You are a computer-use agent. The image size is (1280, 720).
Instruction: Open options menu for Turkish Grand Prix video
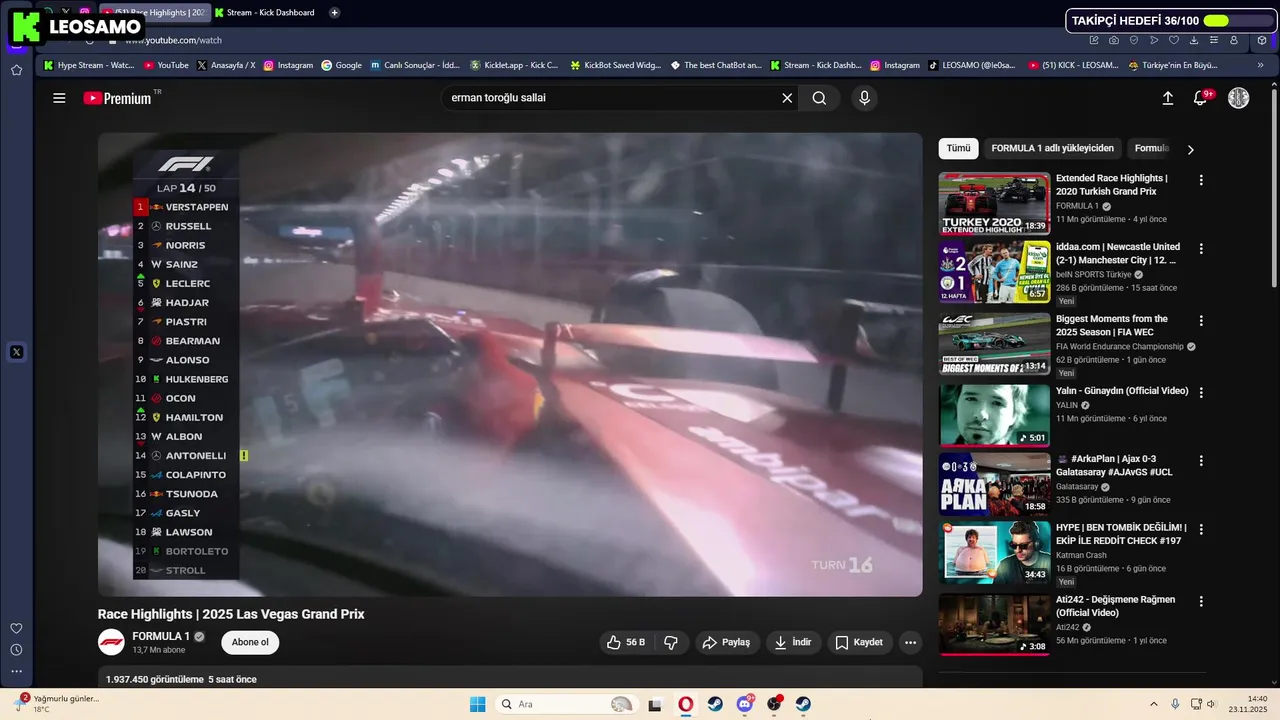1201,180
